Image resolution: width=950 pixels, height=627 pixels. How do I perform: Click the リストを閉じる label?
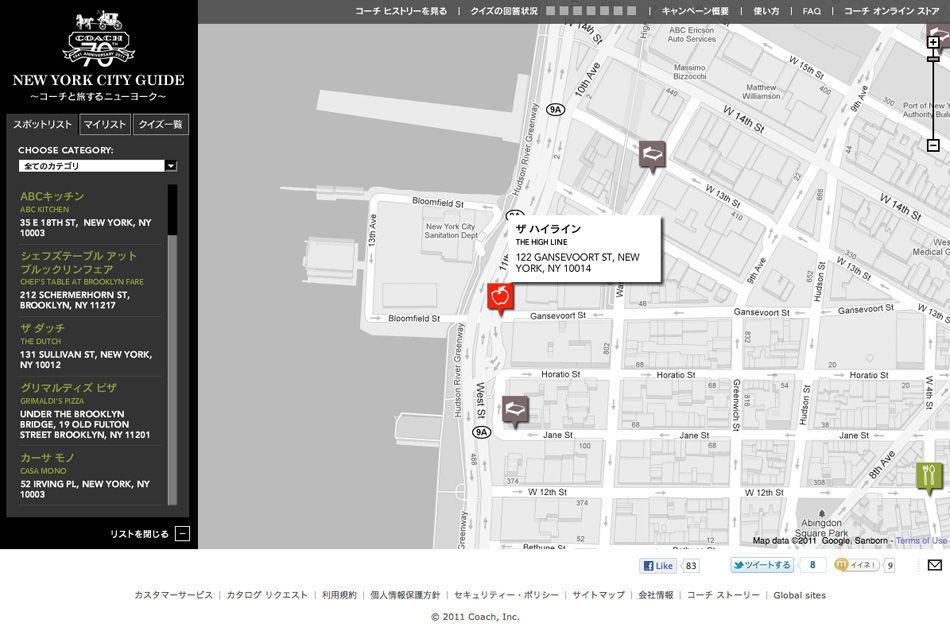click(139, 534)
